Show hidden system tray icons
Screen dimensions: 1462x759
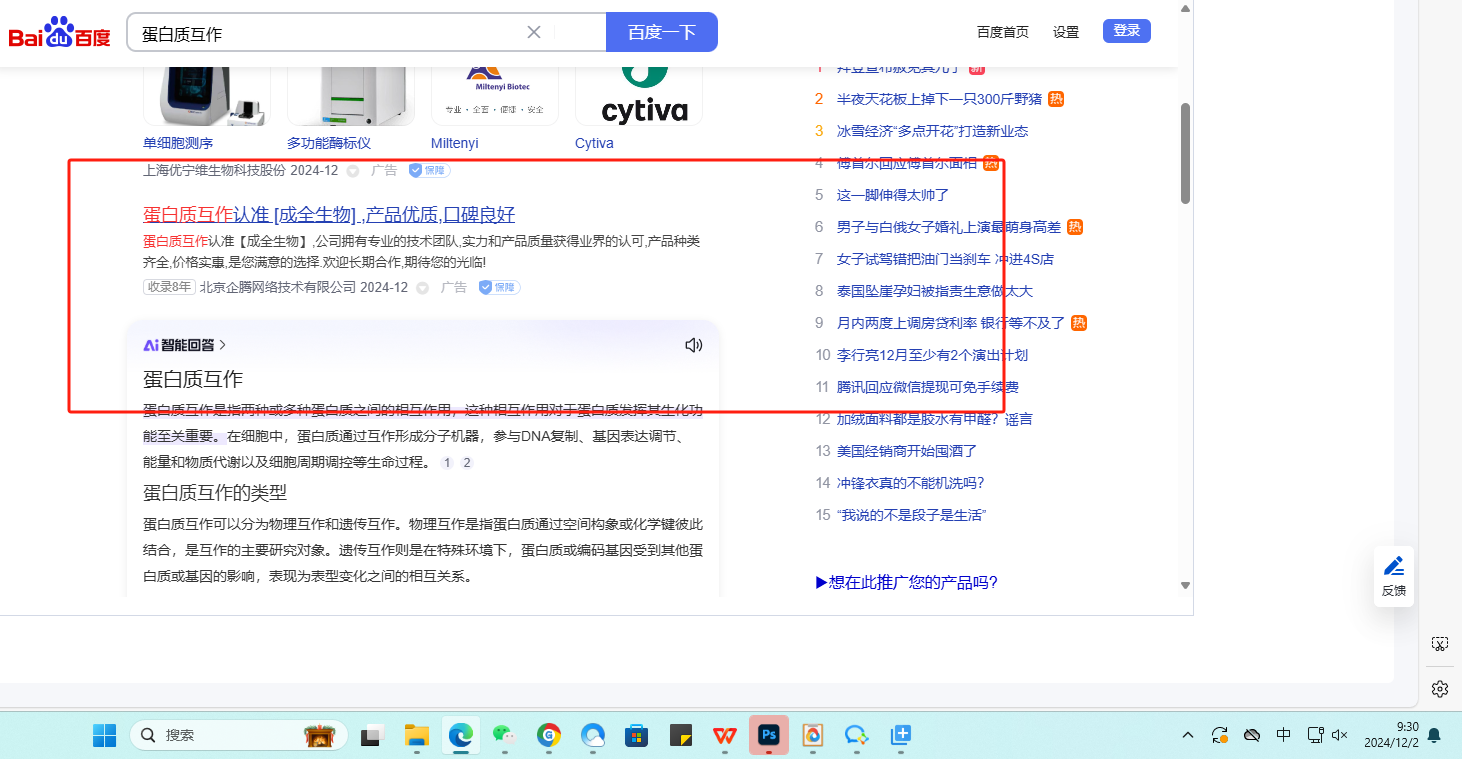pyautogui.click(x=1188, y=735)
